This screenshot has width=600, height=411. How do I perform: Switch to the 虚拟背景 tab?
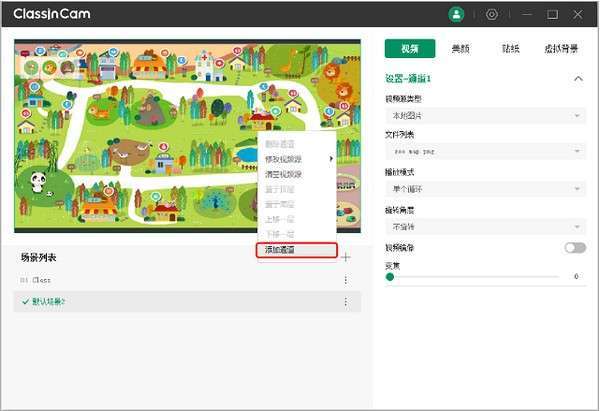coord(561,49)
